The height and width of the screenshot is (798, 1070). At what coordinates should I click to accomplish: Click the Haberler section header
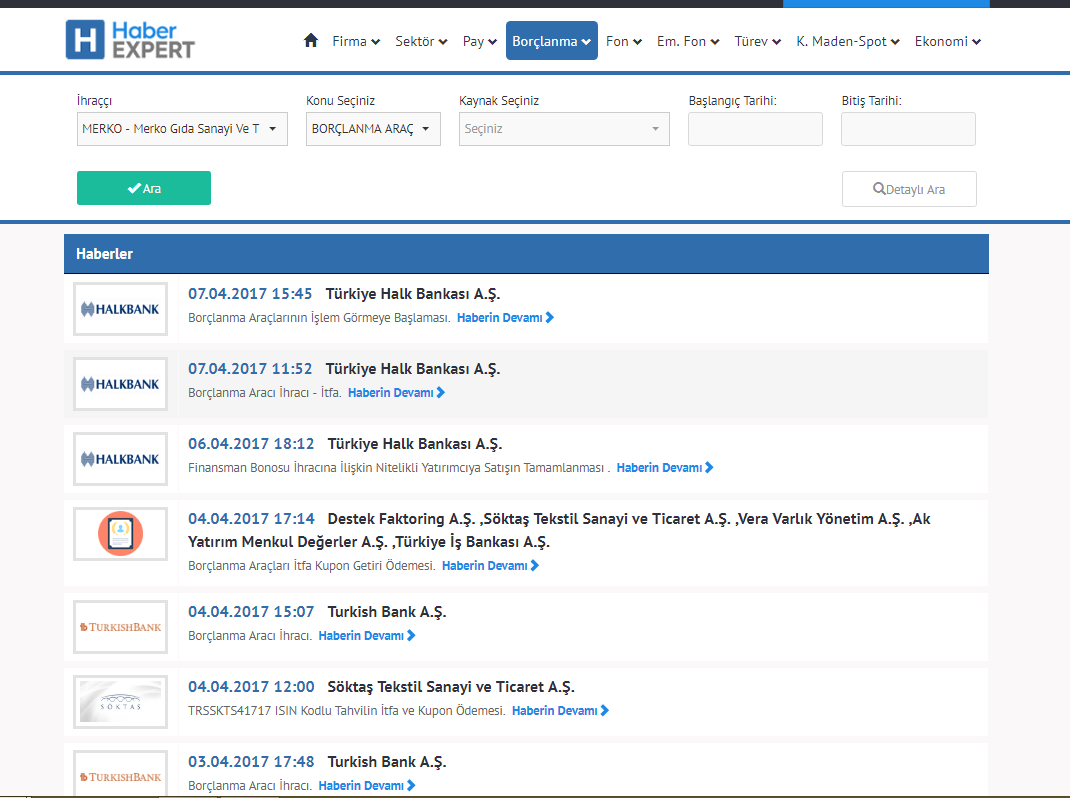click(526, 254)
